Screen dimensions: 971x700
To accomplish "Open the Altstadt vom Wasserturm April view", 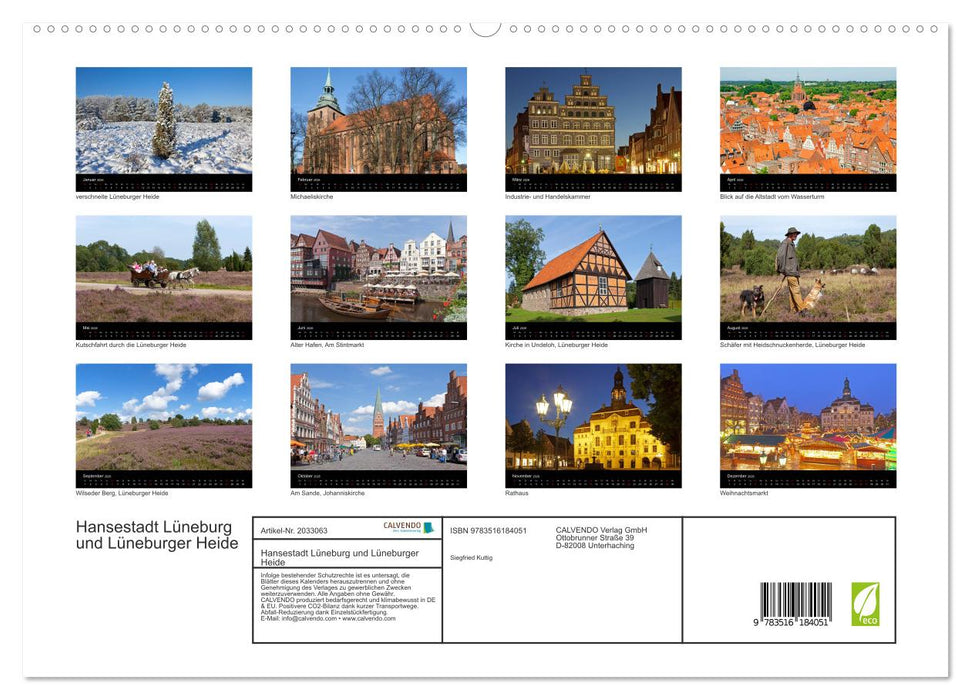I will point(806,127).
